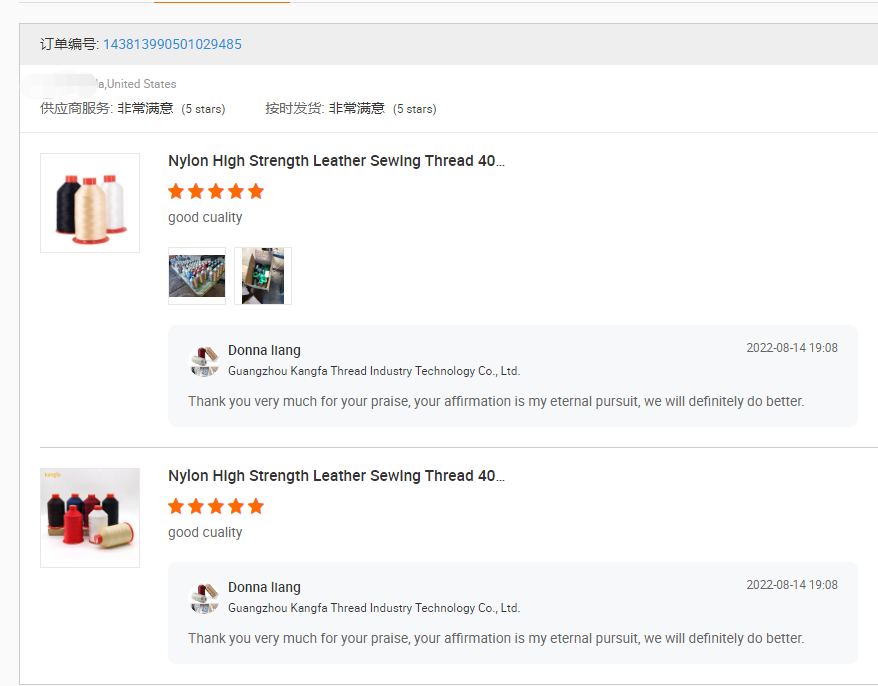Open second Nylon High Strength Leather Sewing Thread title
This screenshot has width=878, height=686.
336,476
